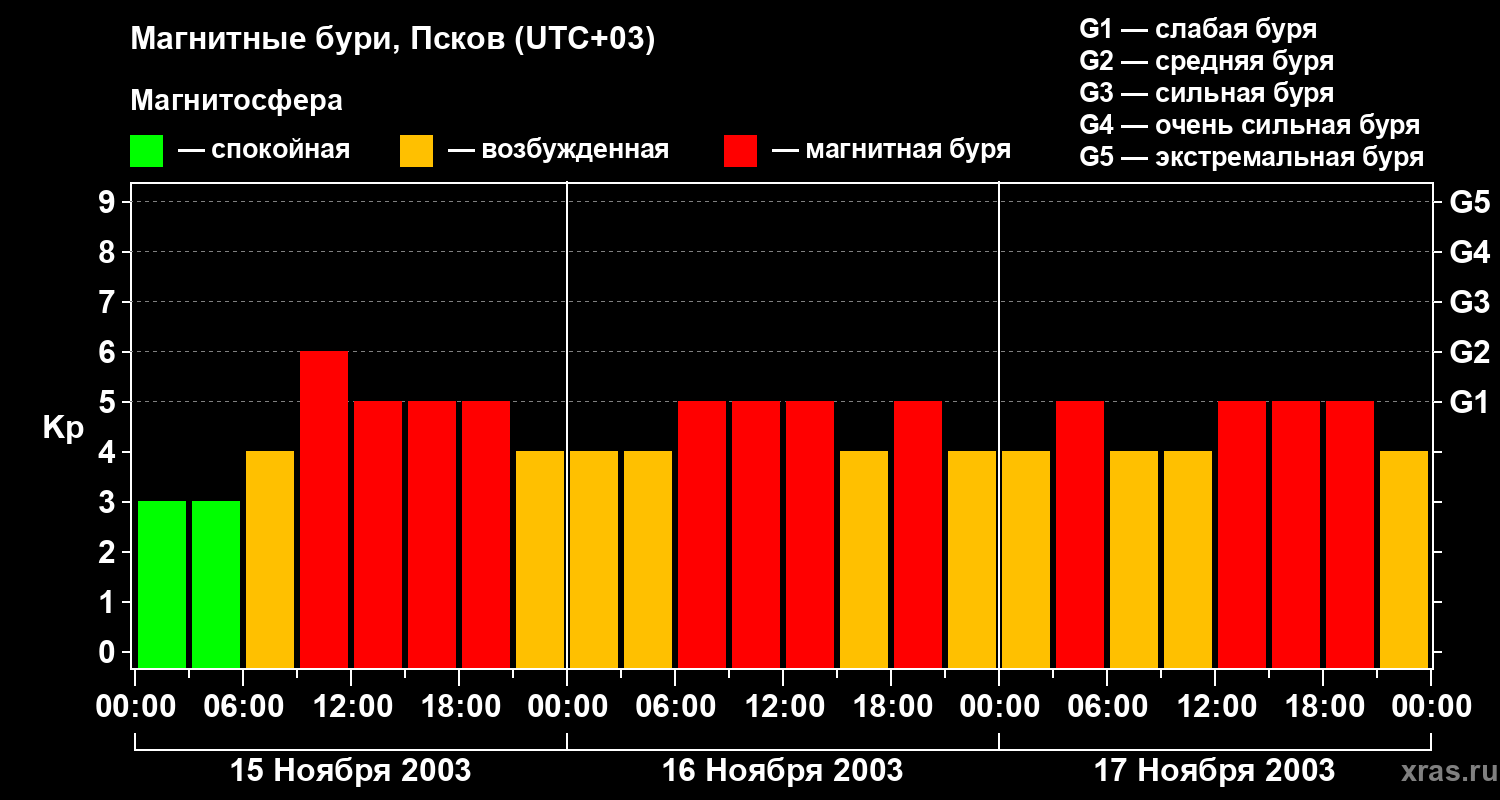1500x800 pixels.
Task: Click the '15 Ноября 2003' date label
Action: tap(351, 770)
